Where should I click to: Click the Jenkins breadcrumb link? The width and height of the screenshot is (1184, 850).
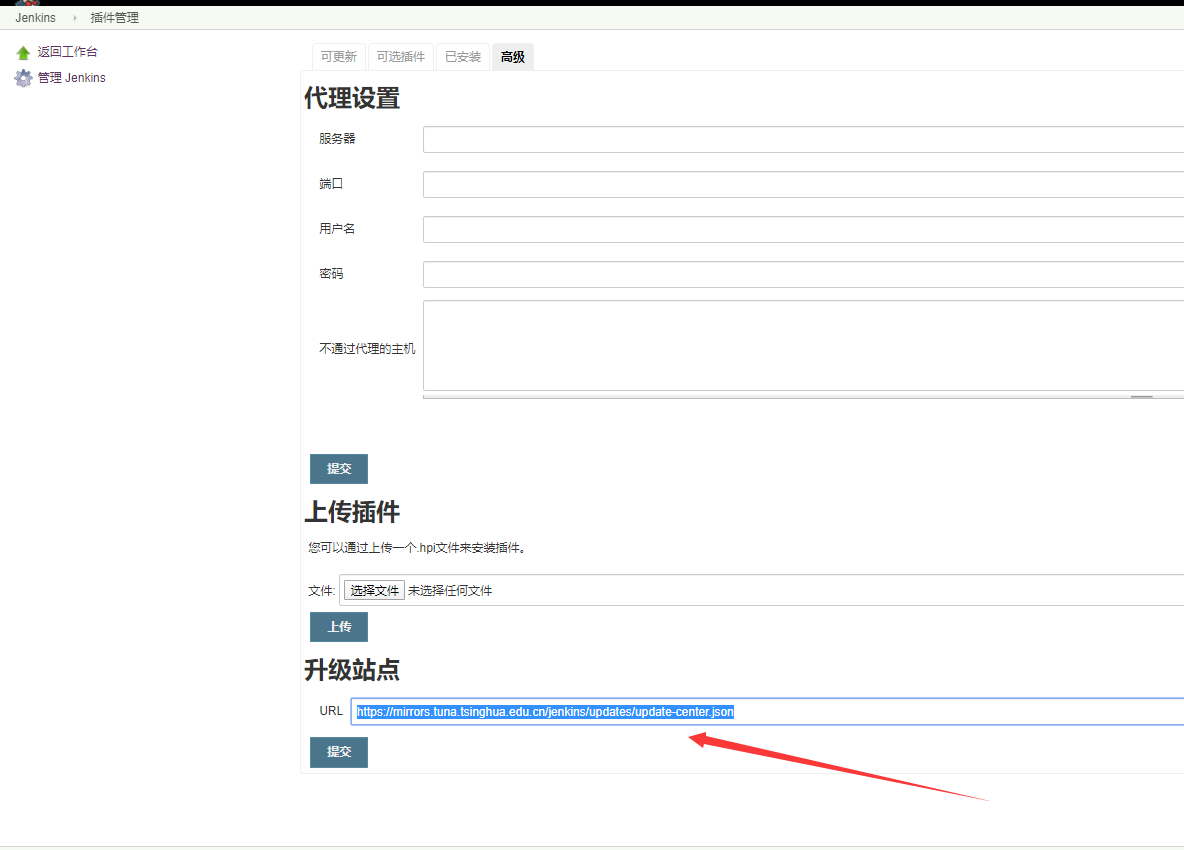coord(35,17)
